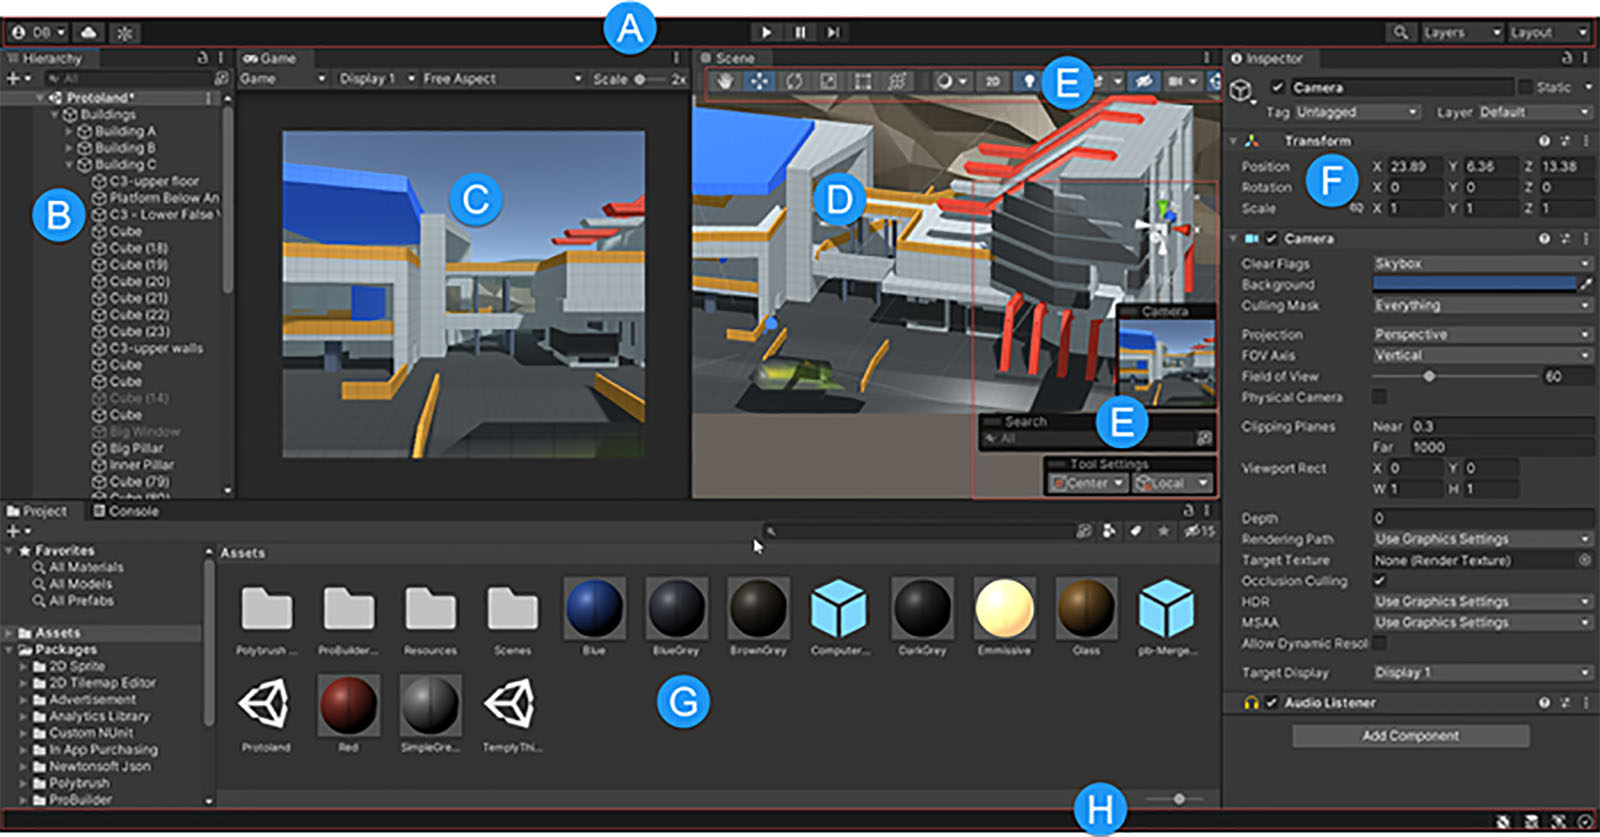Select the Move tool in Scene toolbar
The image size is (1600, 837).
click(759, 81)
